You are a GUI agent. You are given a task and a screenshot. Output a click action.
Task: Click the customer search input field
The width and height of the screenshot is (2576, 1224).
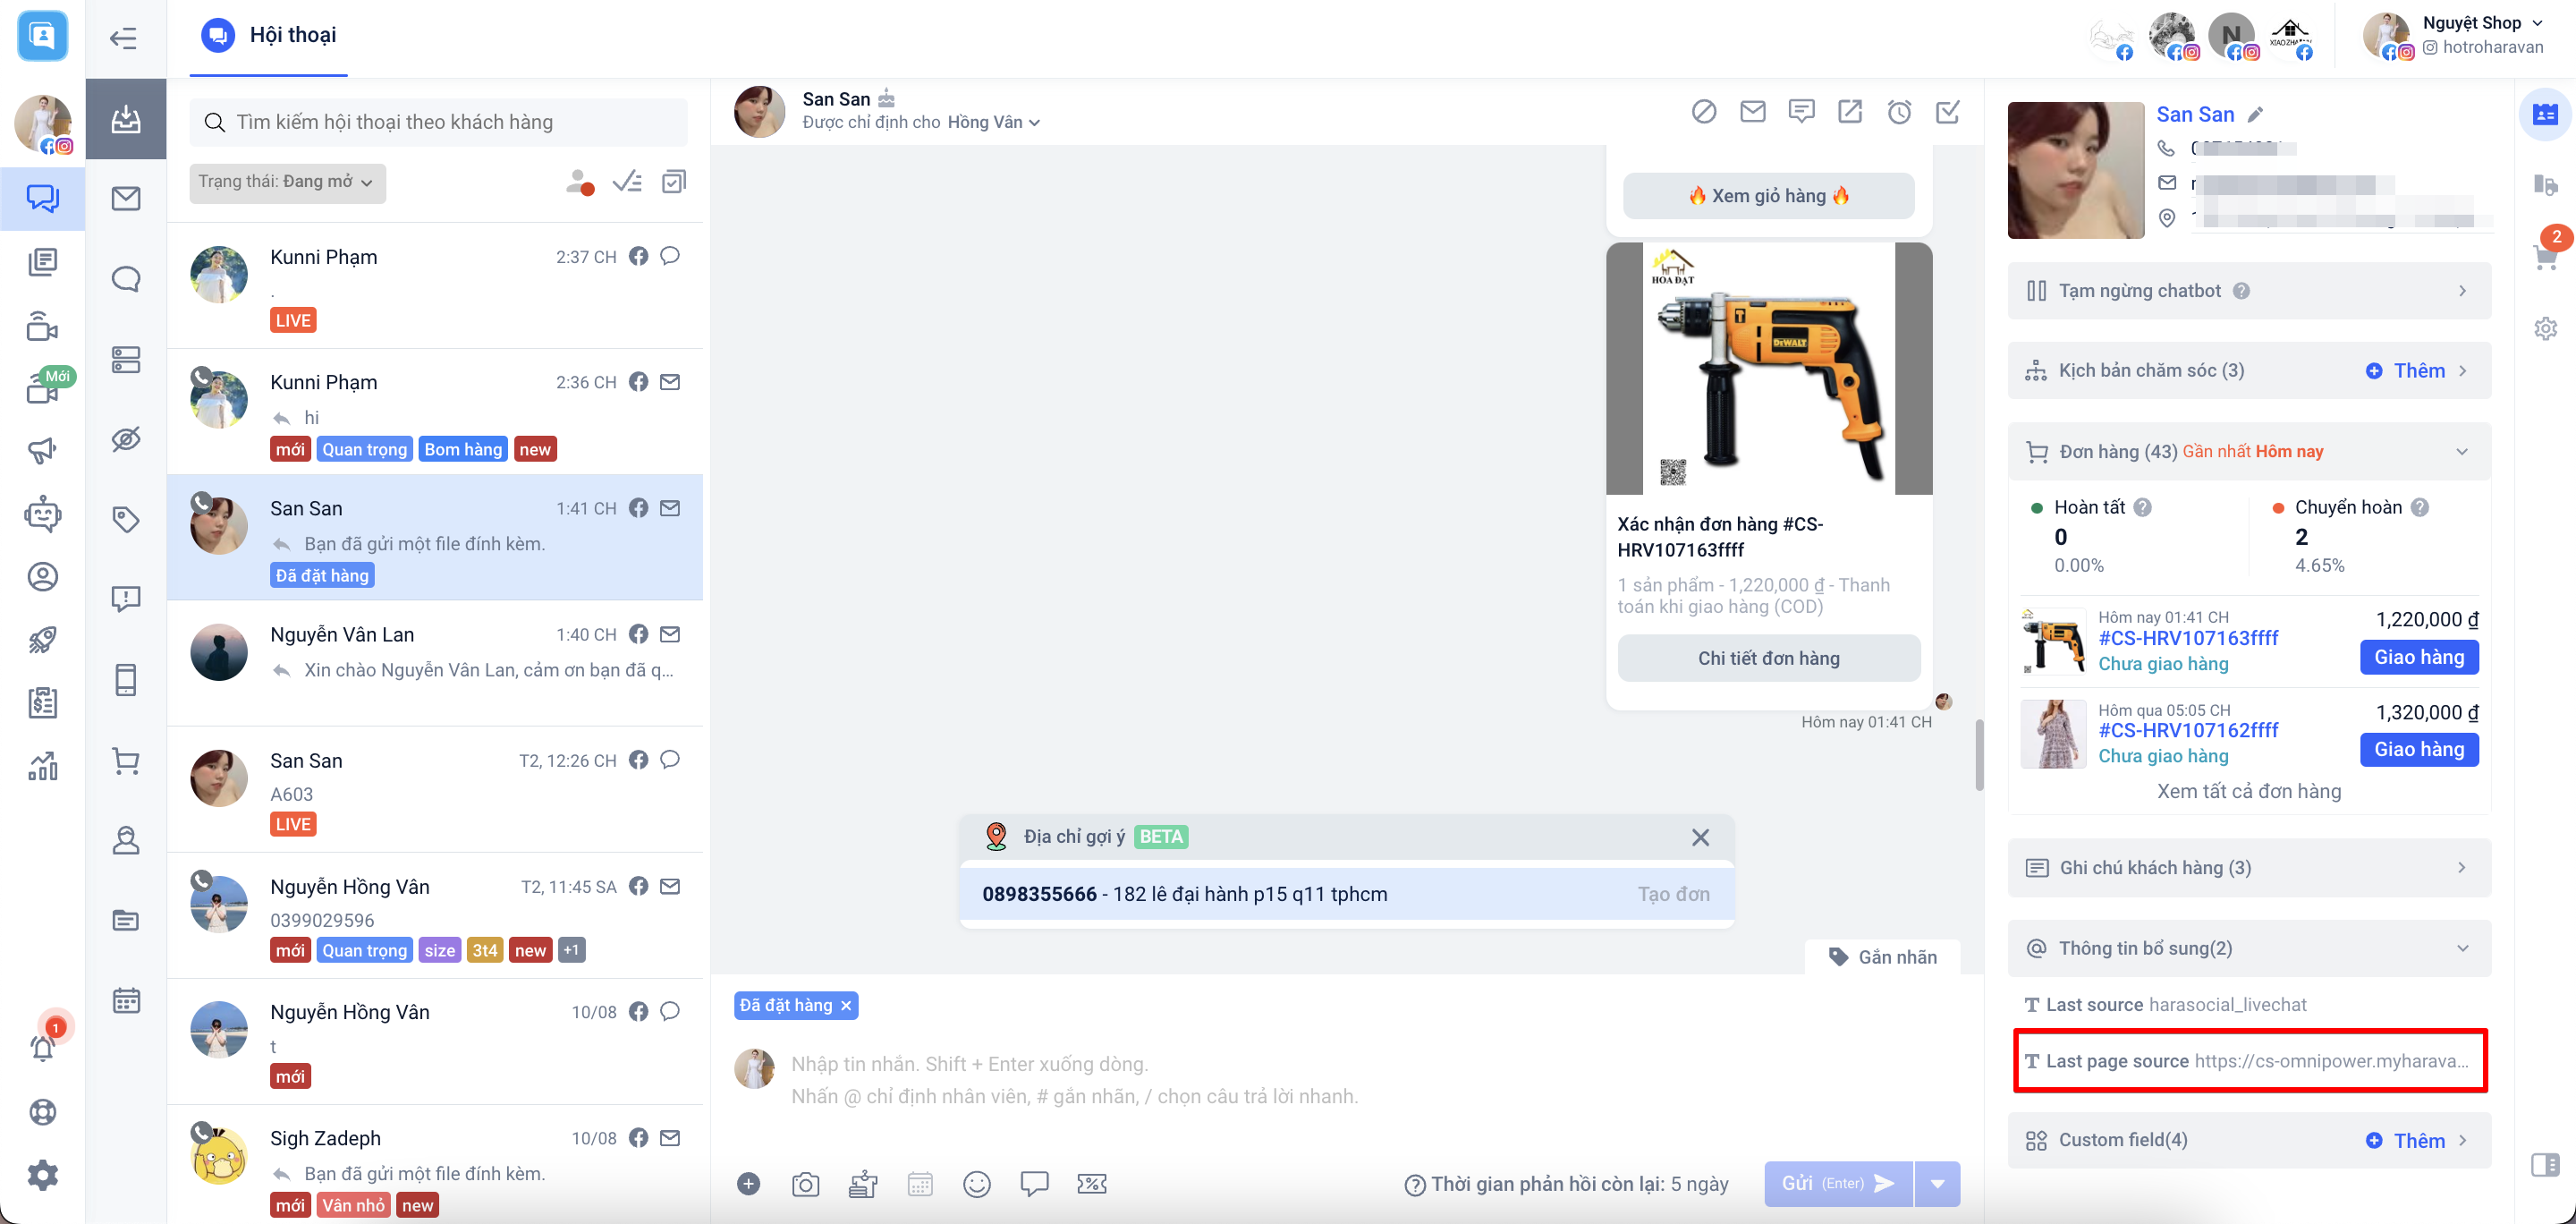click(440, 122)
